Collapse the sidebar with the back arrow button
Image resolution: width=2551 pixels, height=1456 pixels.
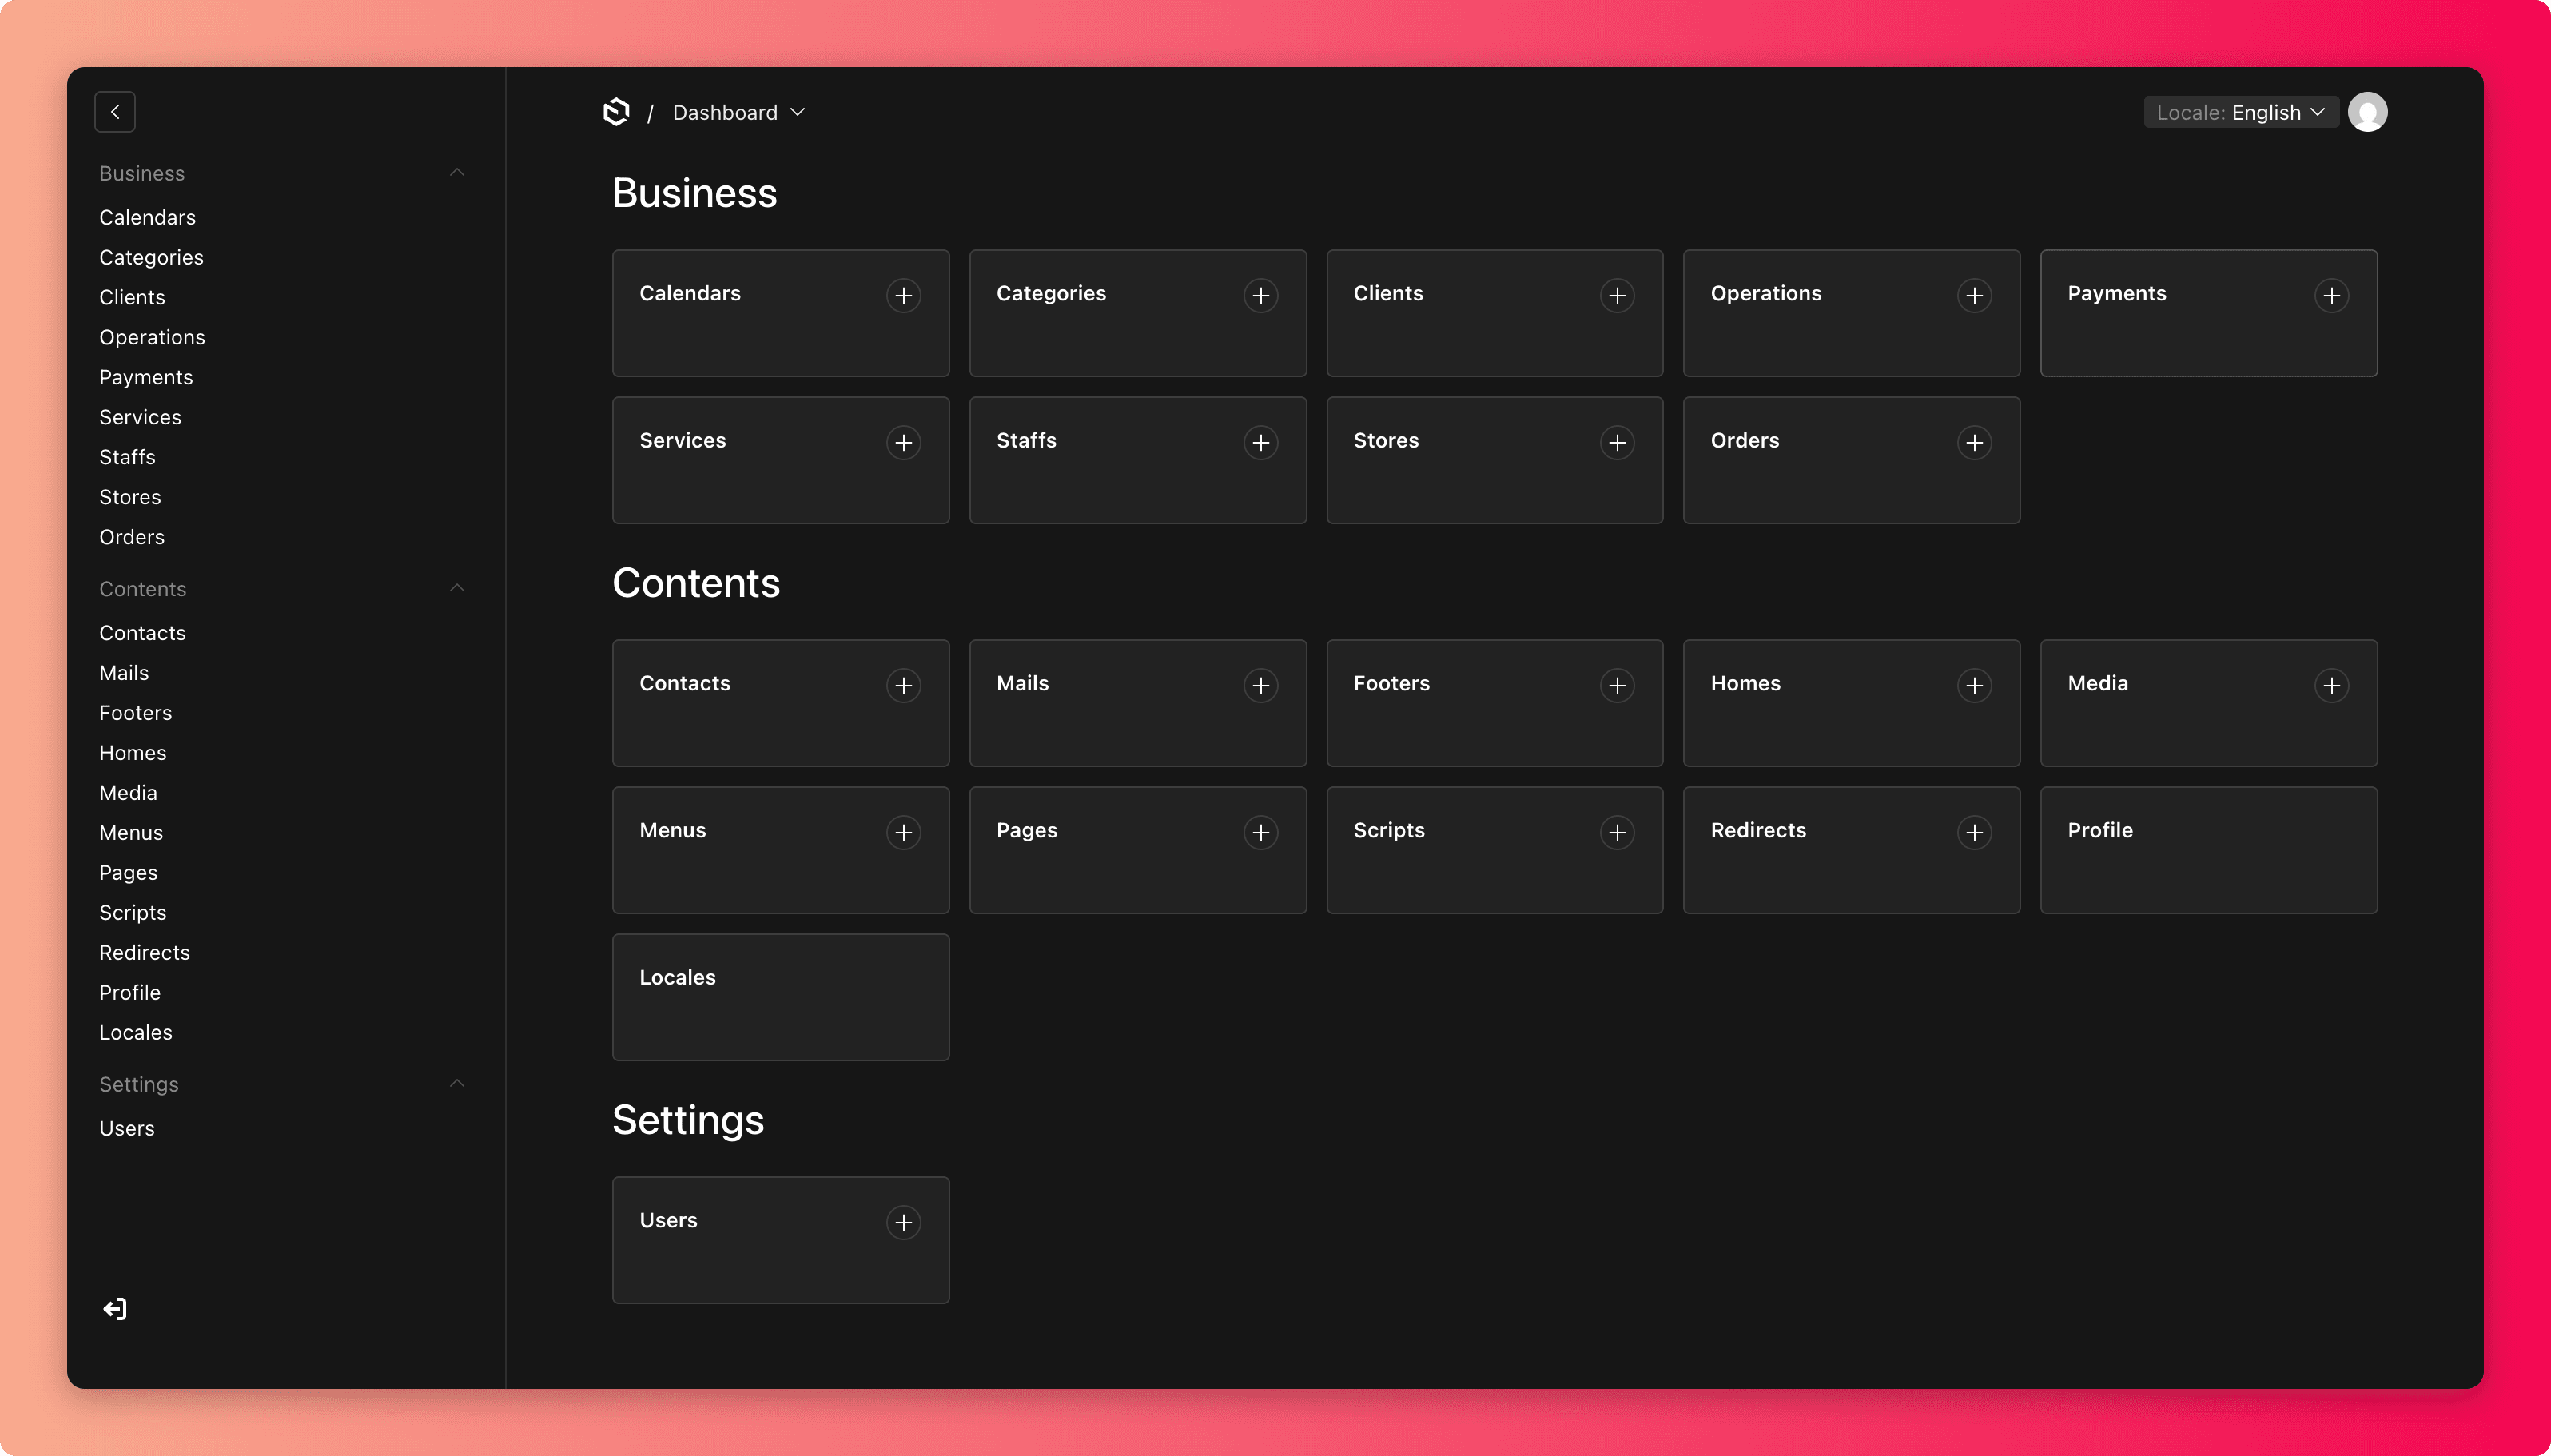click(x=115, y=112)
